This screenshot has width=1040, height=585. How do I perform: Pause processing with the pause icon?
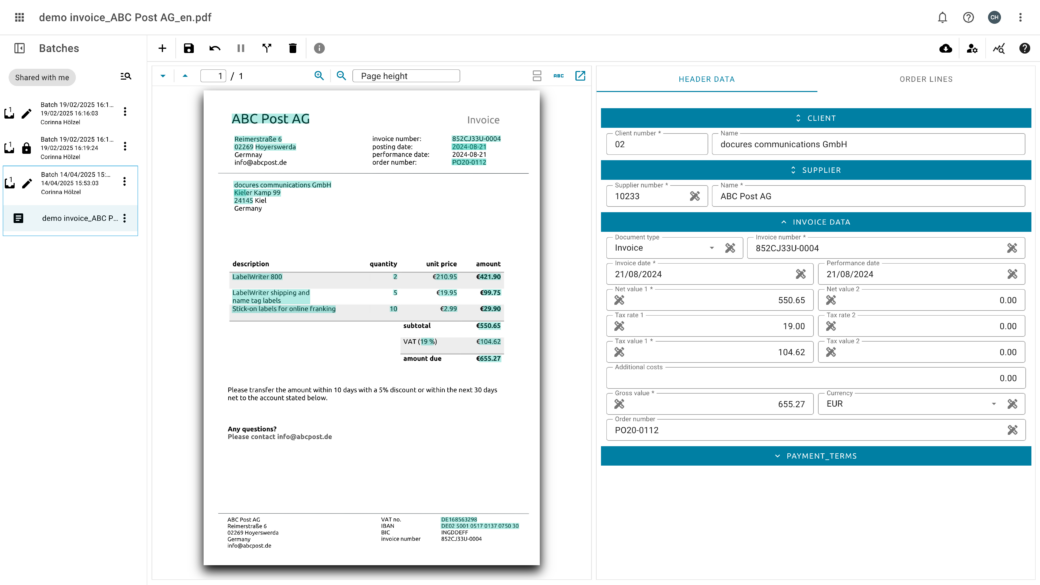[x=241, y=48]
